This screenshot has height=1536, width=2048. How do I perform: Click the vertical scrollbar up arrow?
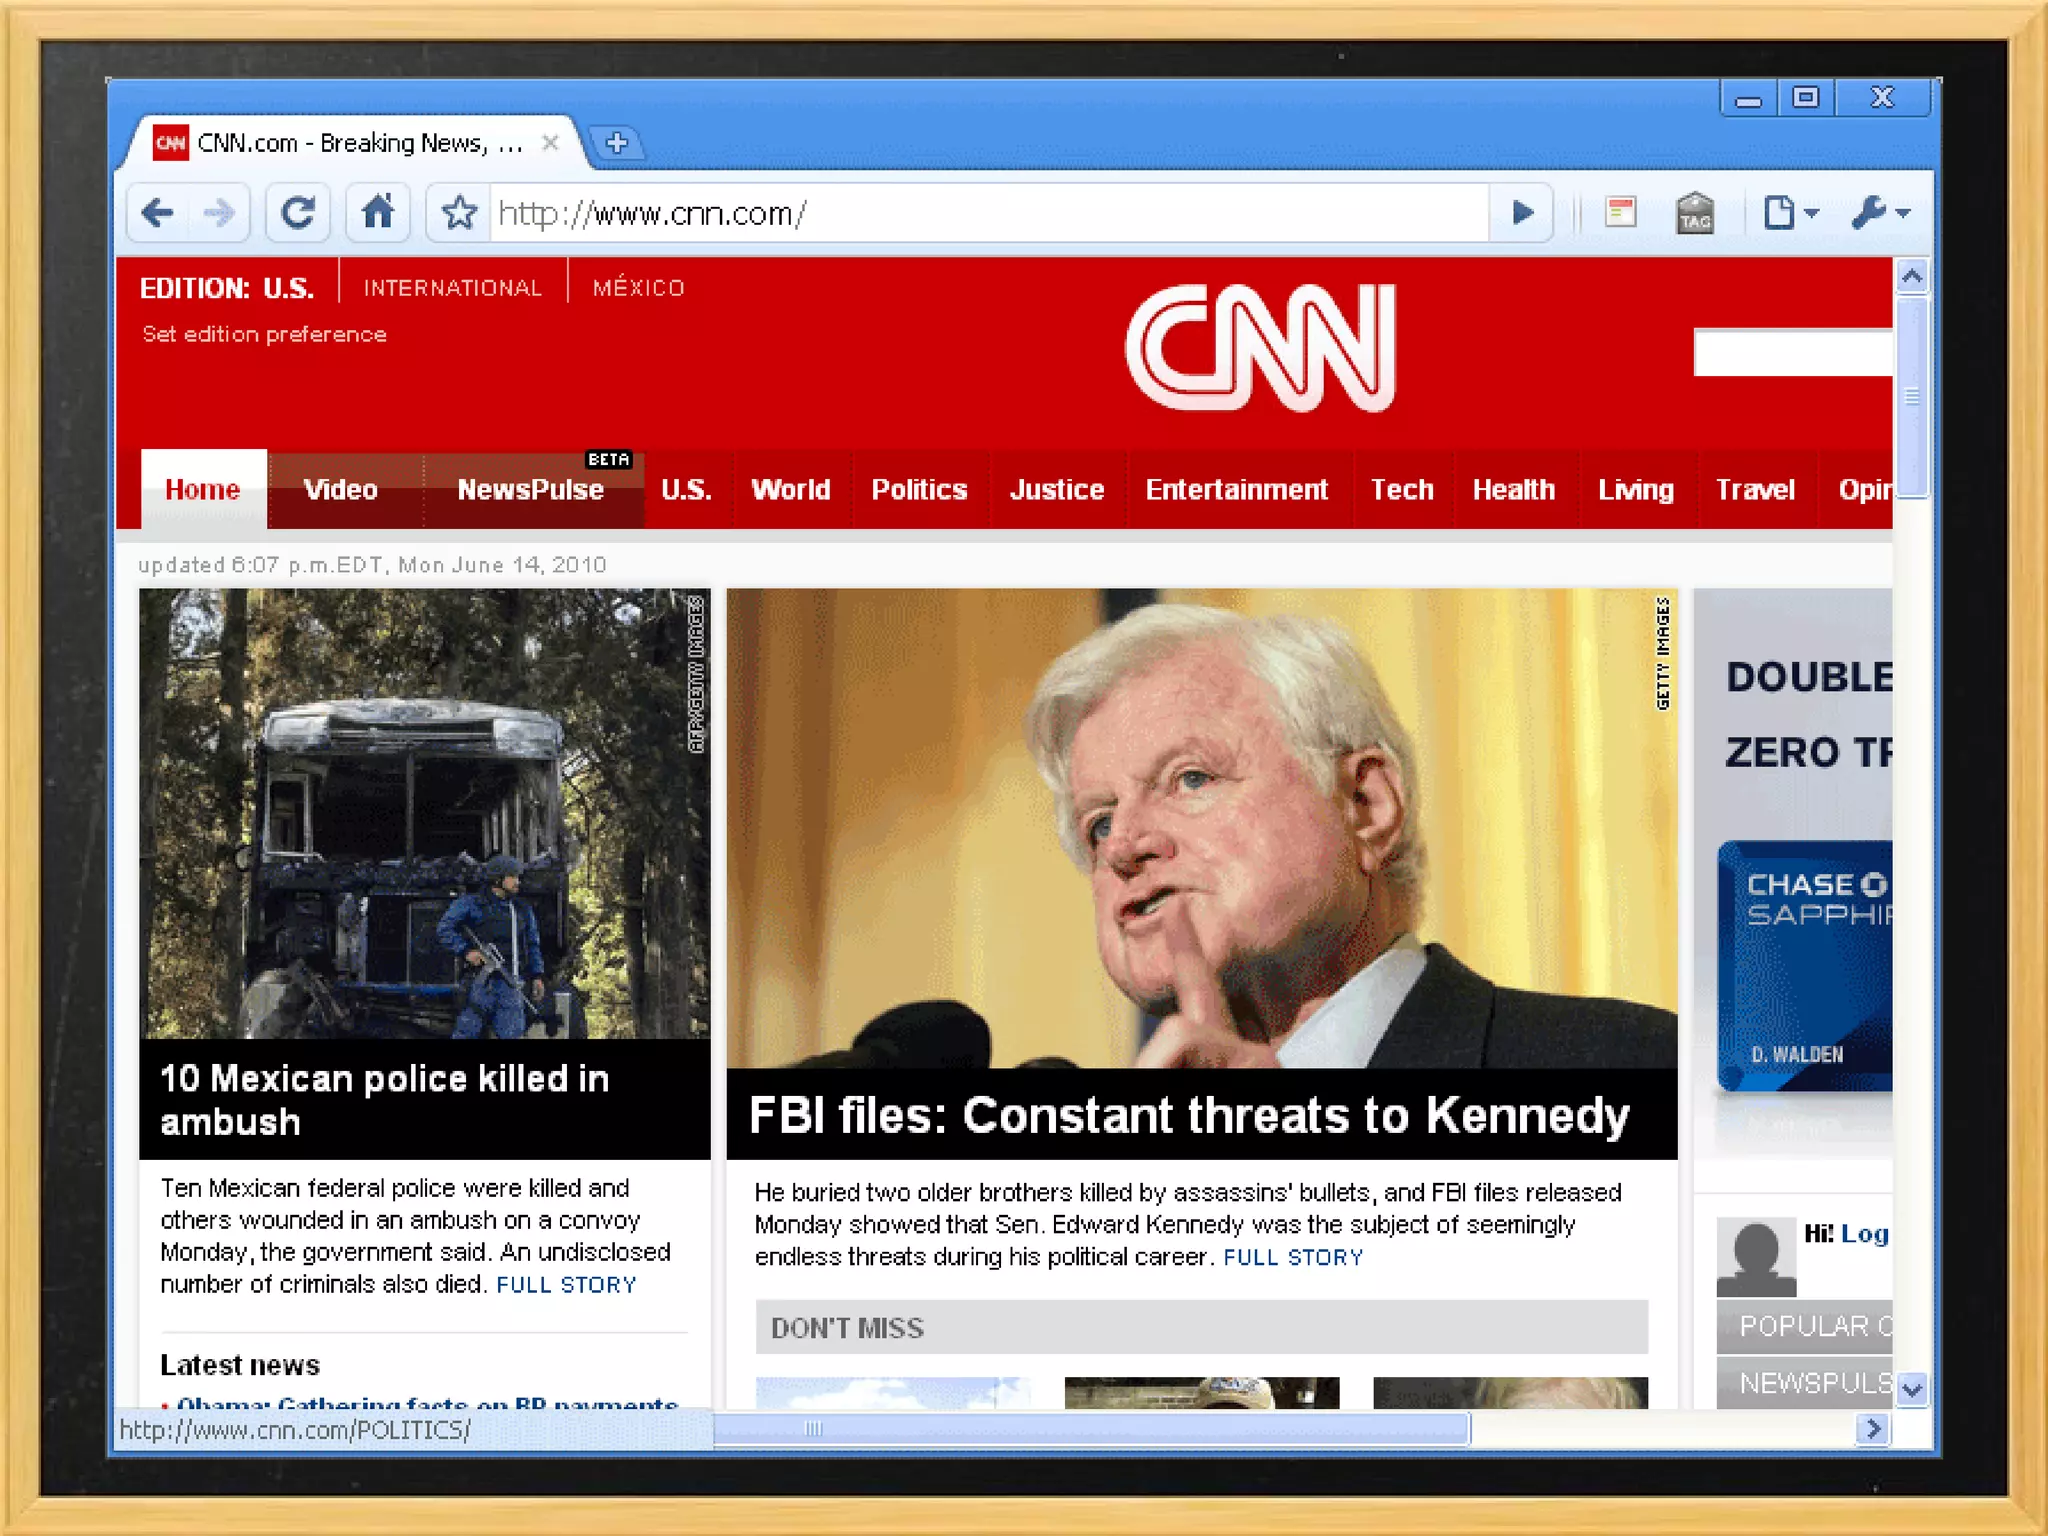tap(1912, 276)
